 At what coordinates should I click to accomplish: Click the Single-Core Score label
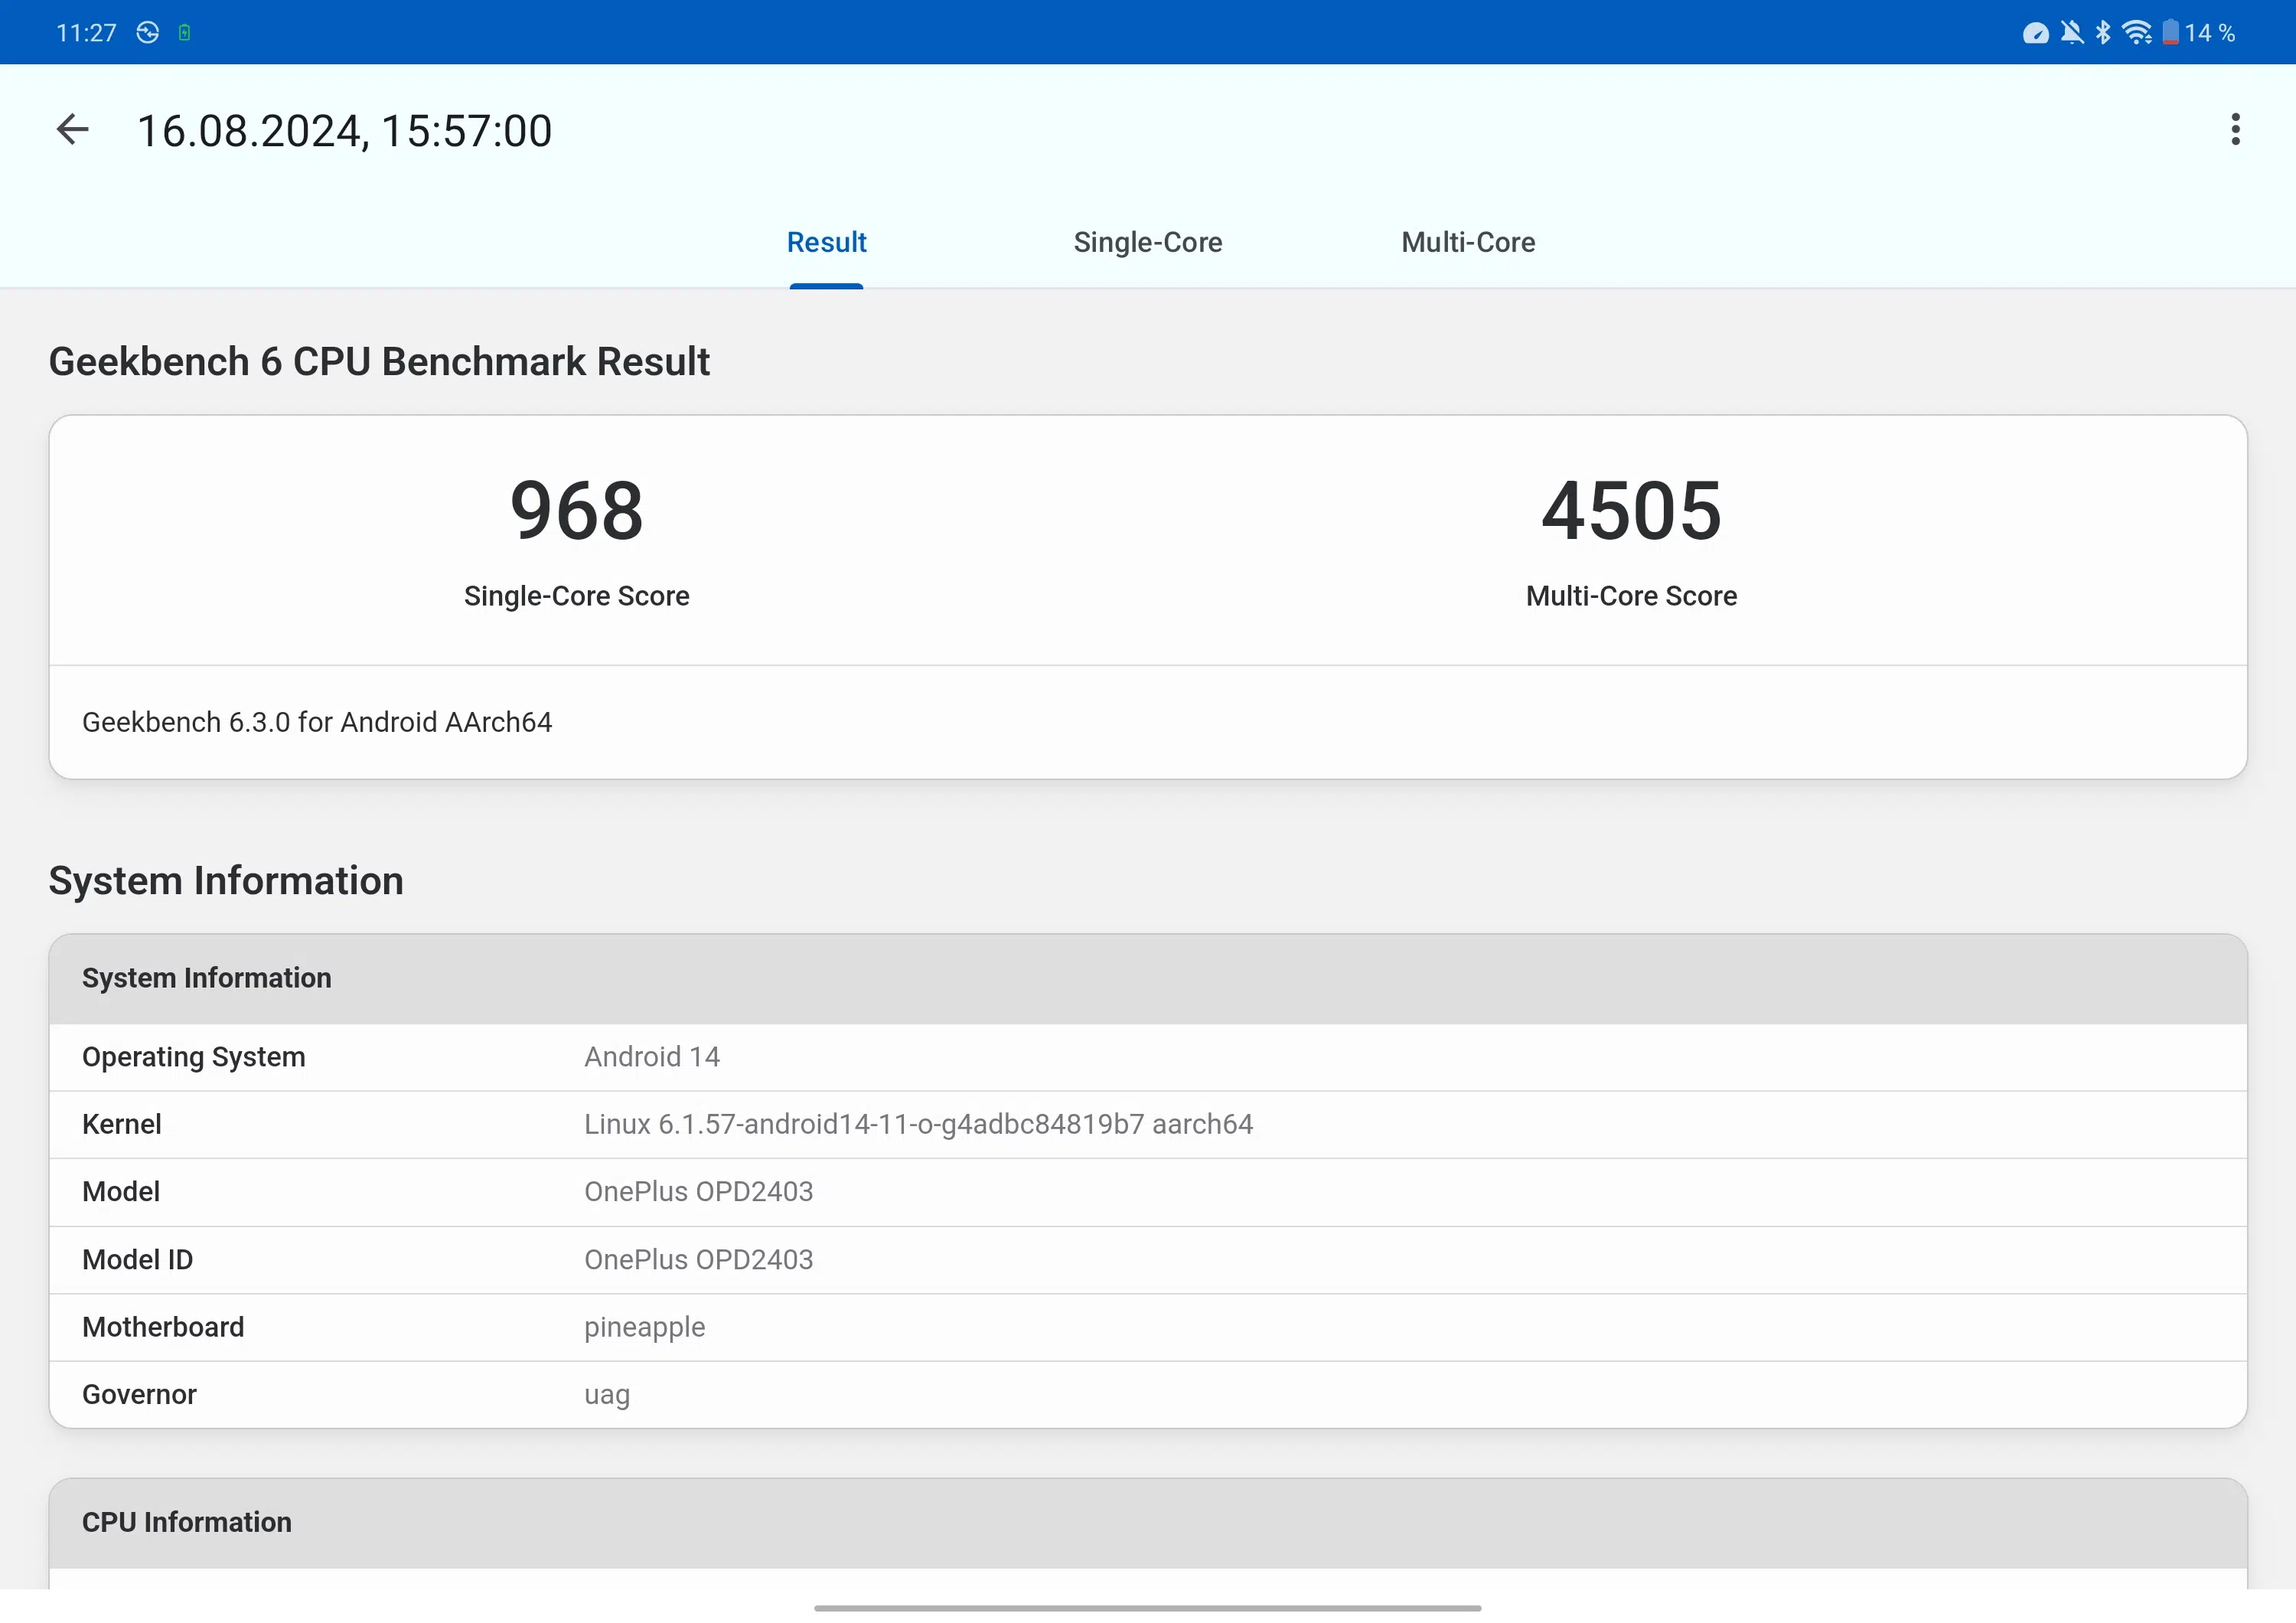click(x=577, y=596)
